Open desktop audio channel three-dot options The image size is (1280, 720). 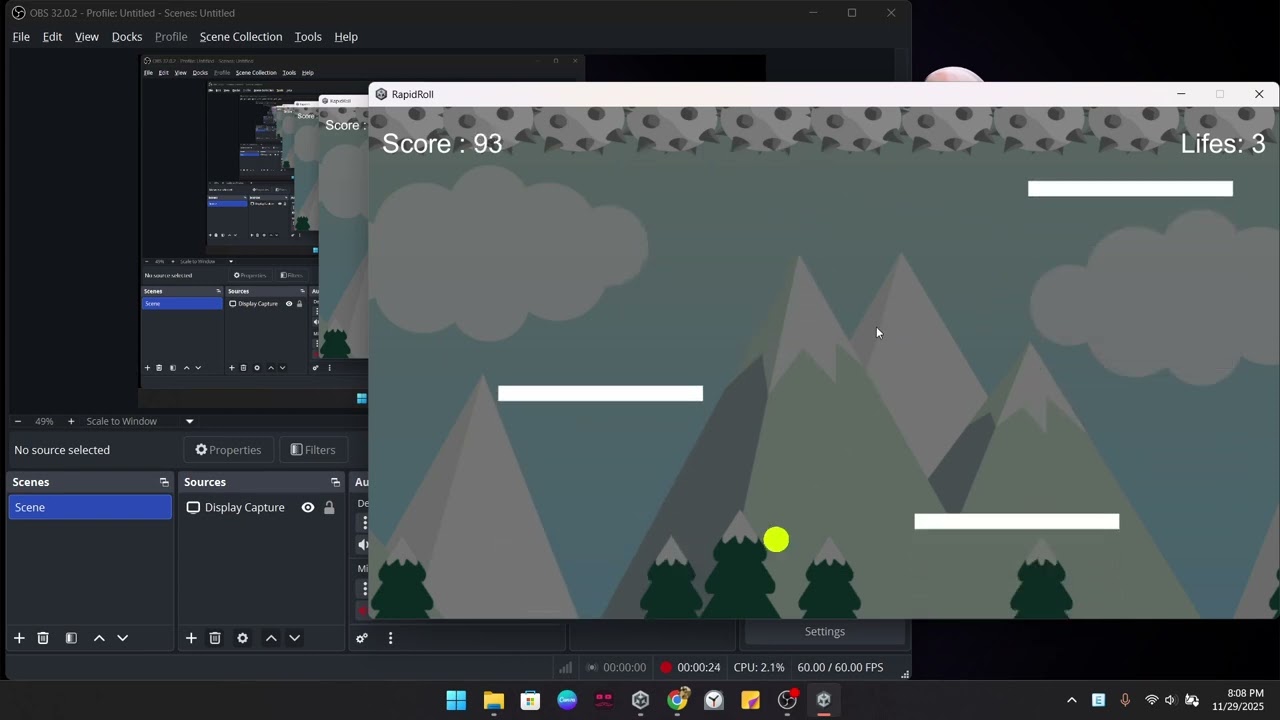(x=365, y=523)
